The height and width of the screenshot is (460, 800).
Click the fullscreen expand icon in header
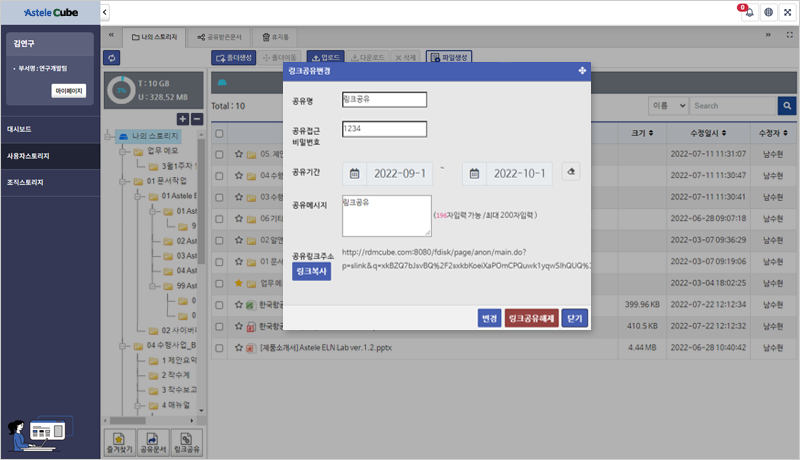coord(787,12)
